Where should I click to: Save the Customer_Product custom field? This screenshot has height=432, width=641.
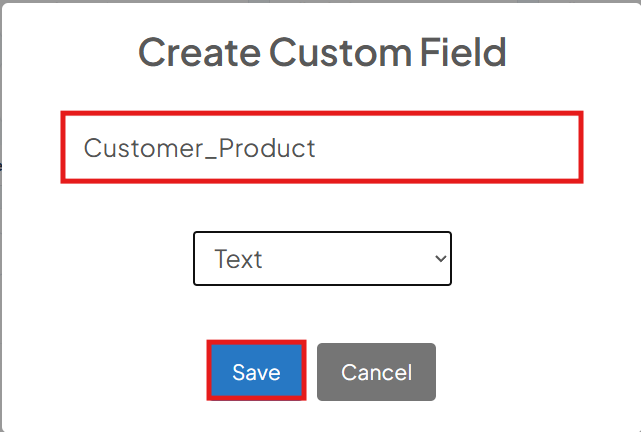point(256,370)
